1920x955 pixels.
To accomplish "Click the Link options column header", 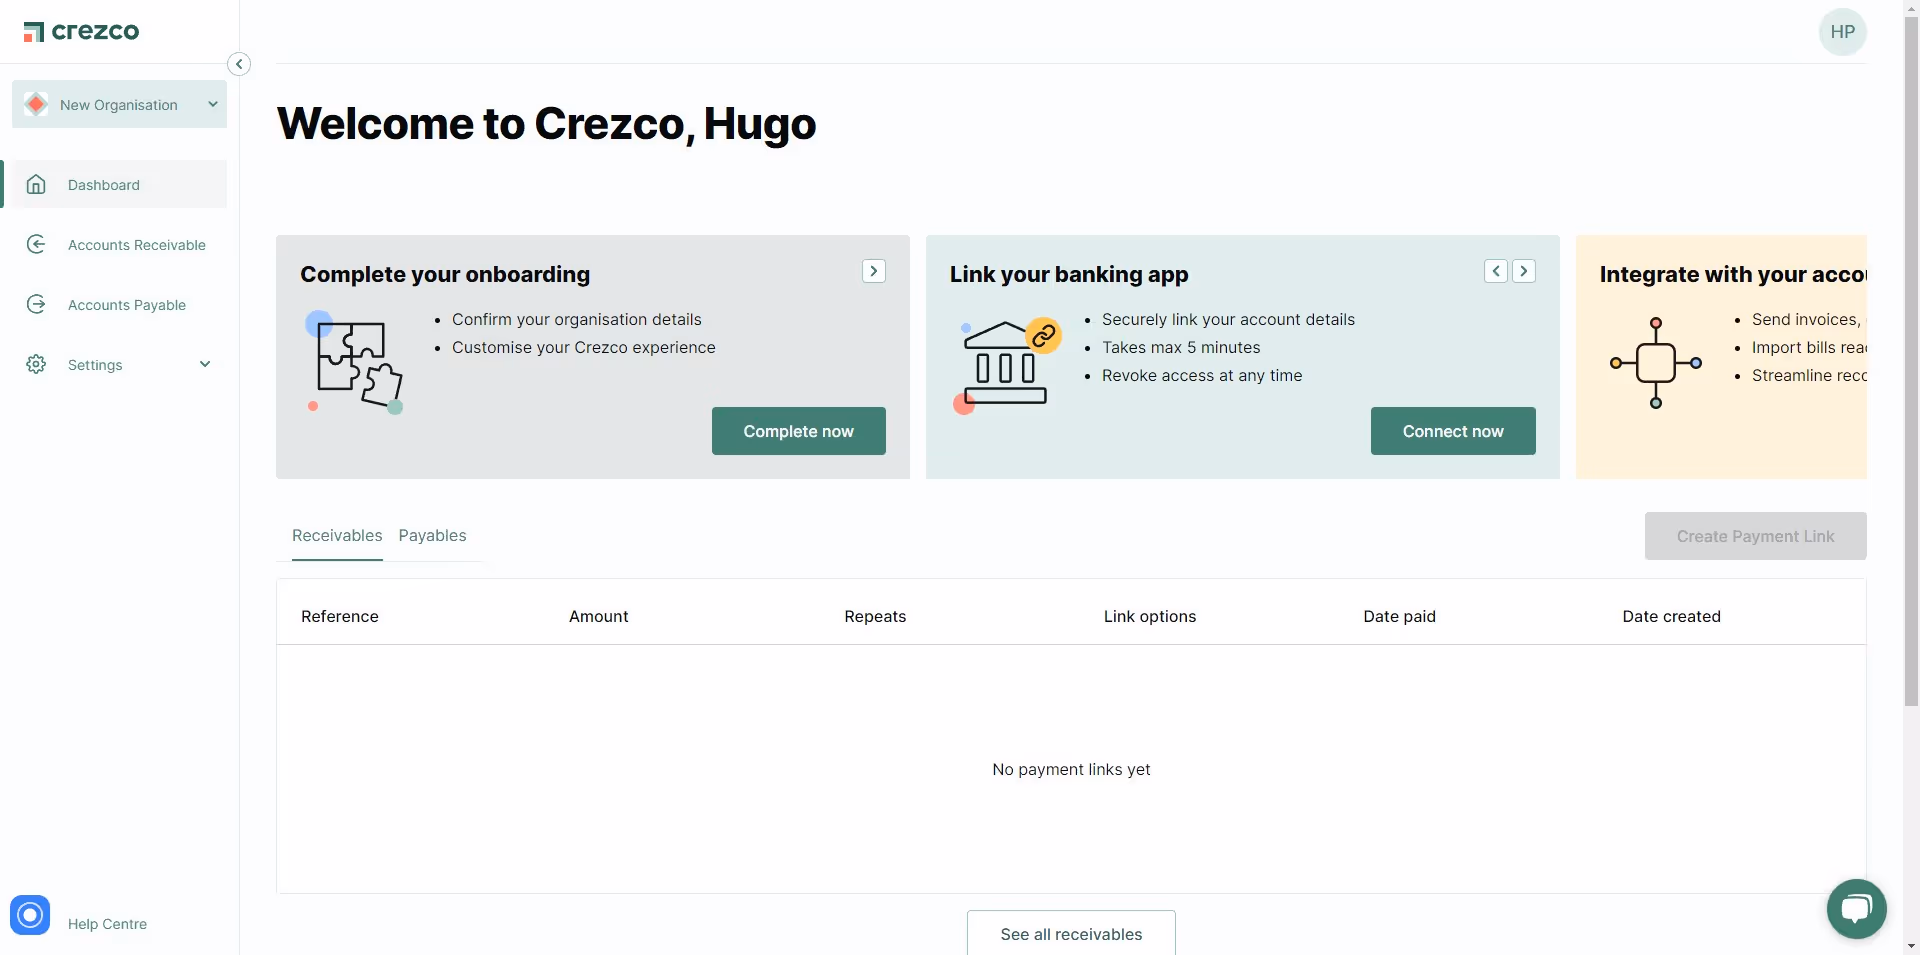I will tap(1150, 616).
